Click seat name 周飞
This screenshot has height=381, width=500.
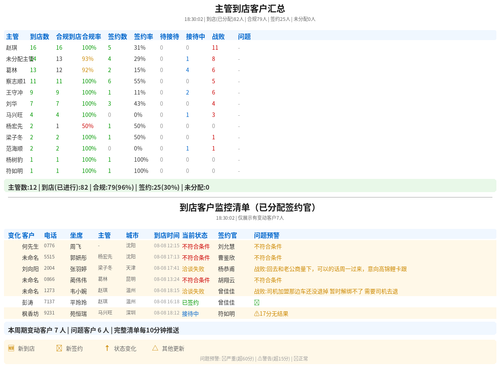point(76,247)
